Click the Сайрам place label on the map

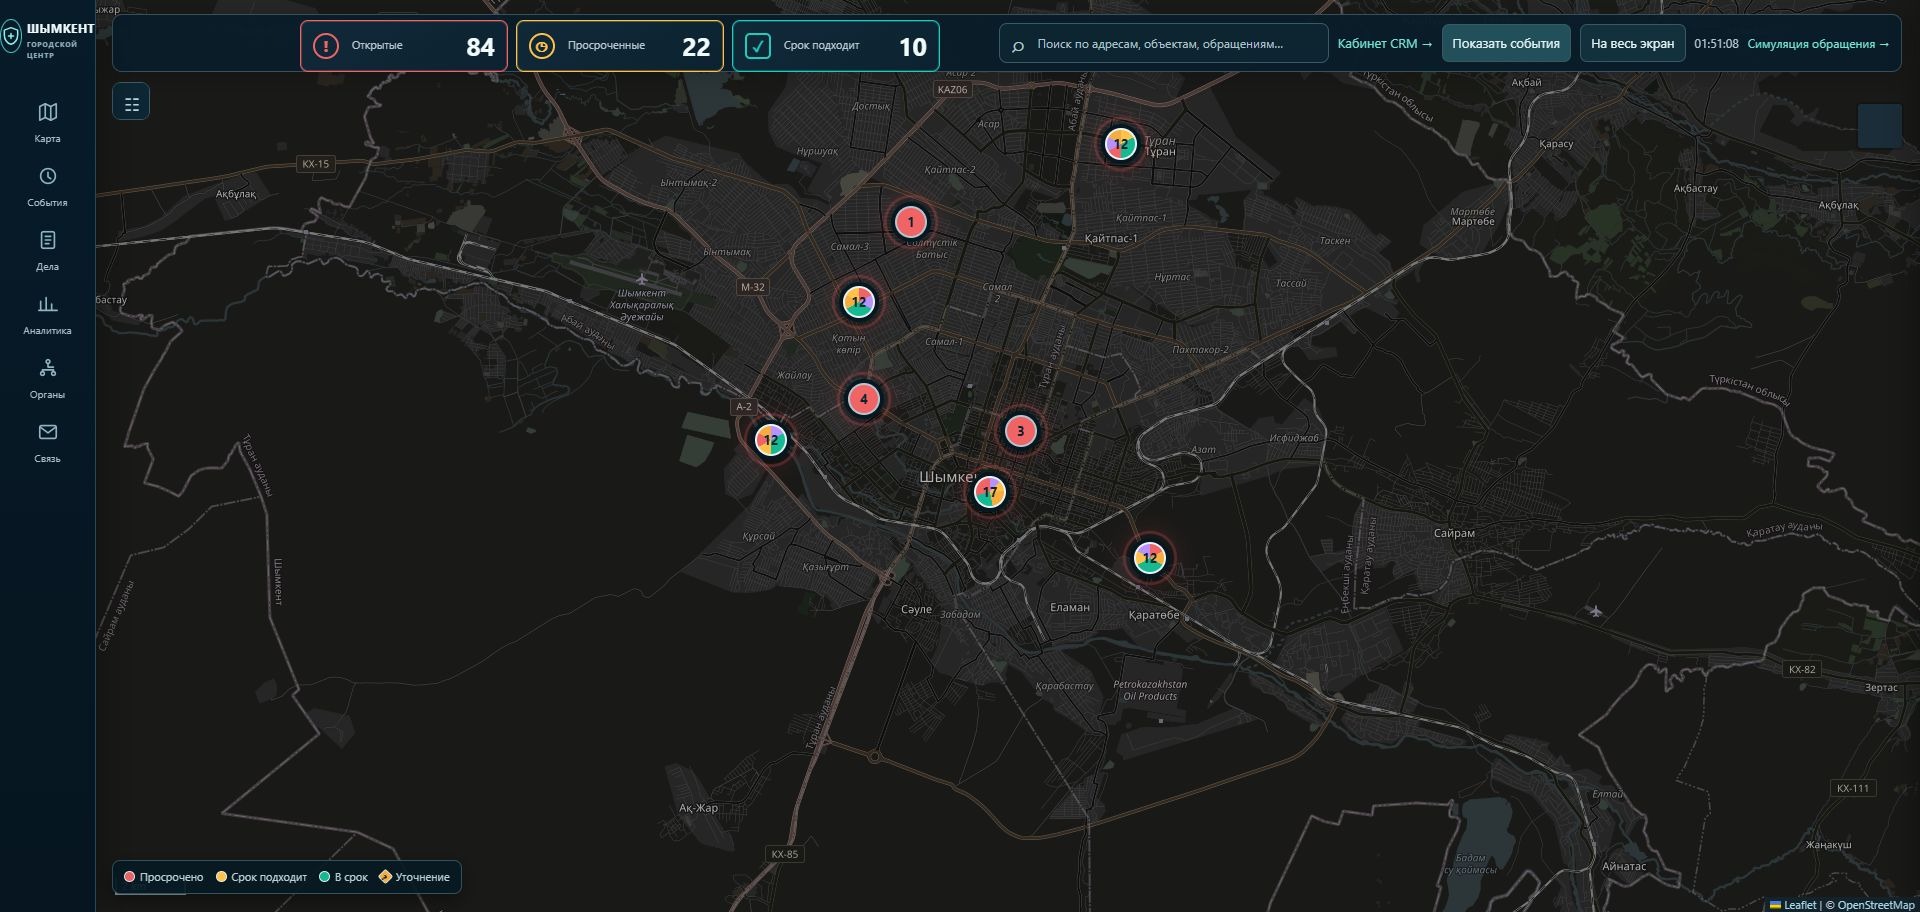[x=1454, y=533]
